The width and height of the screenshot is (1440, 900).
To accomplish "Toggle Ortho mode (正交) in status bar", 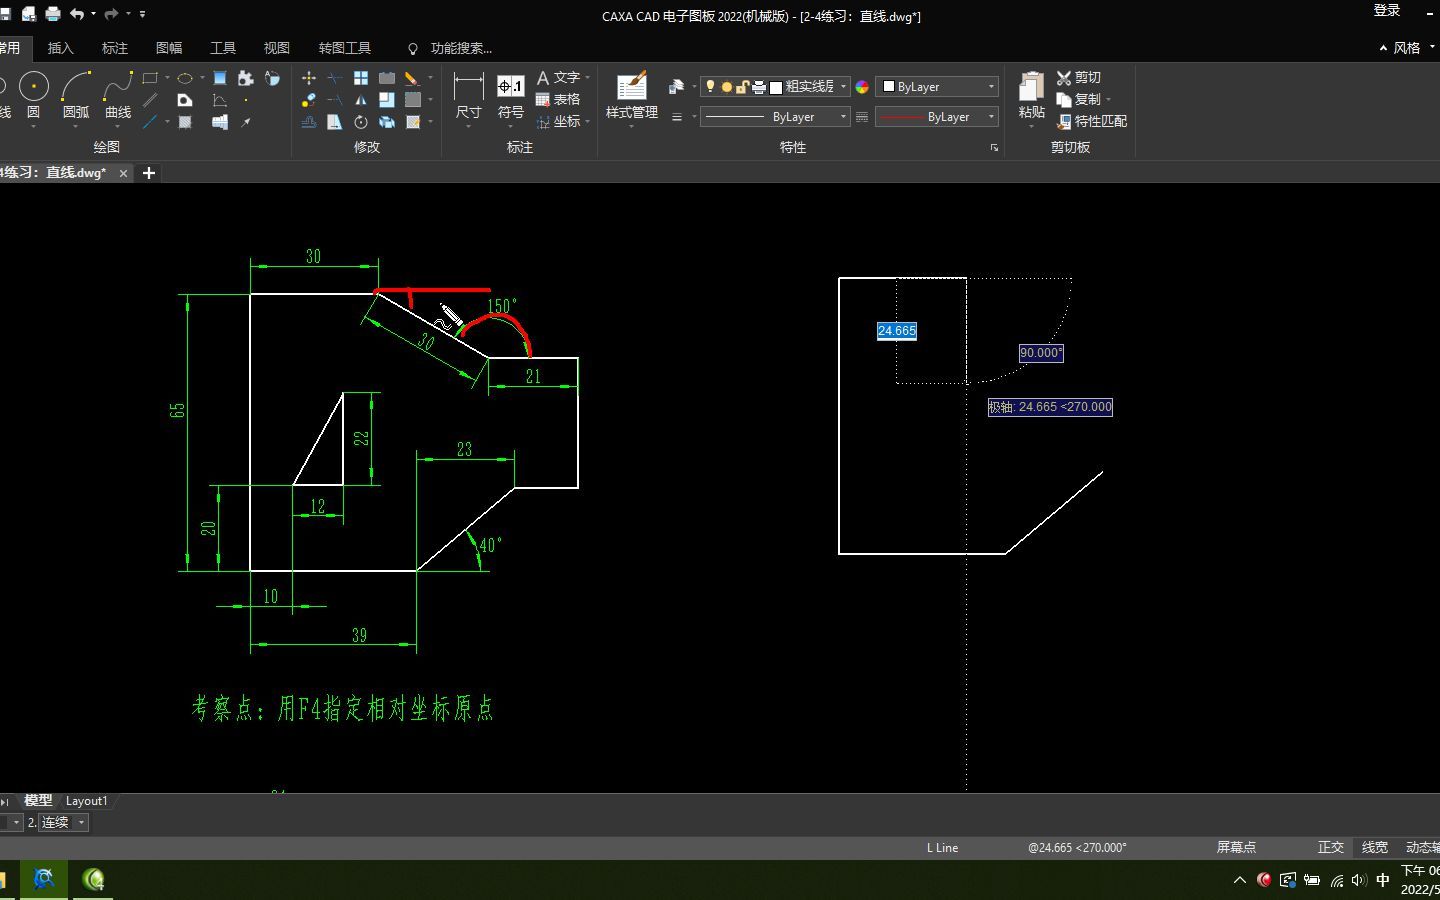I will [x=1330, y=848].
